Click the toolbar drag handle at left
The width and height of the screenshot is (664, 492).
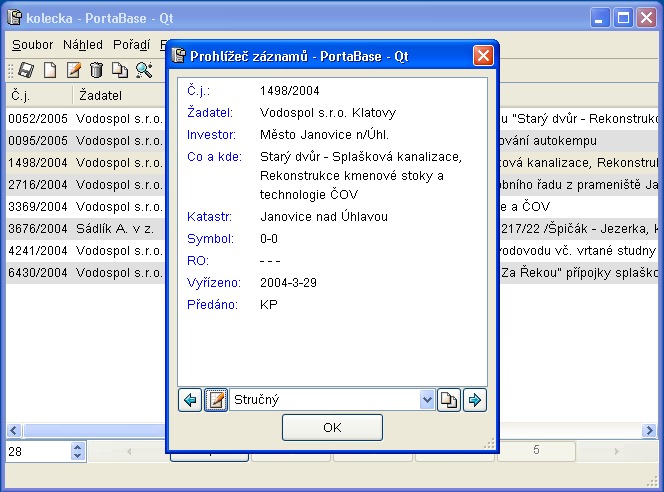tap(11, 70)
